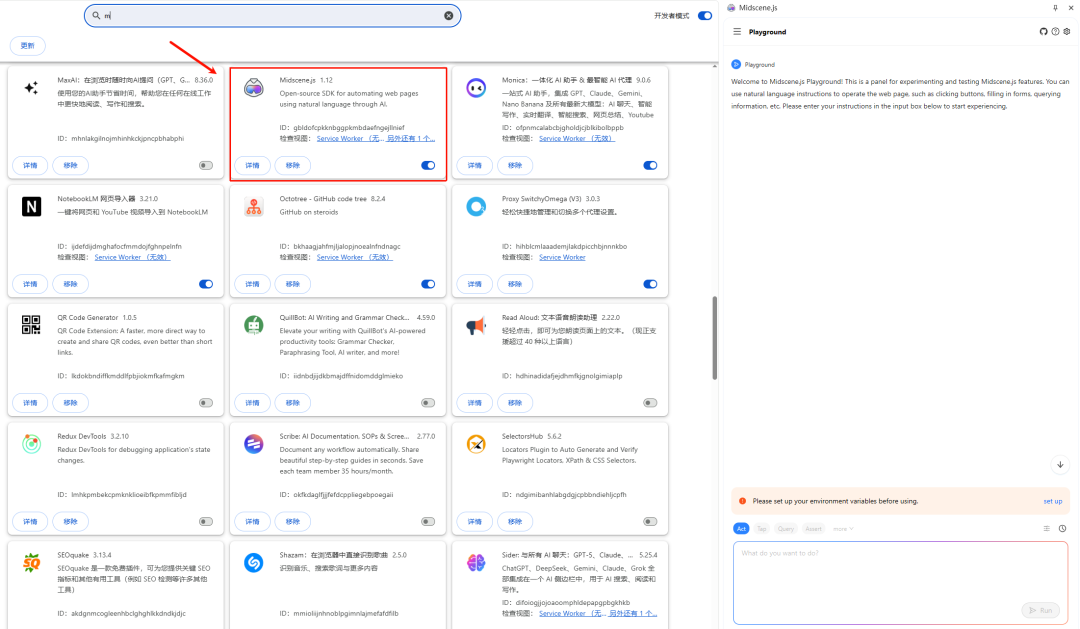This screenshot has width=1080, height=629.
Task: Click the Redux DevTools icon
Action: point(31,444)
